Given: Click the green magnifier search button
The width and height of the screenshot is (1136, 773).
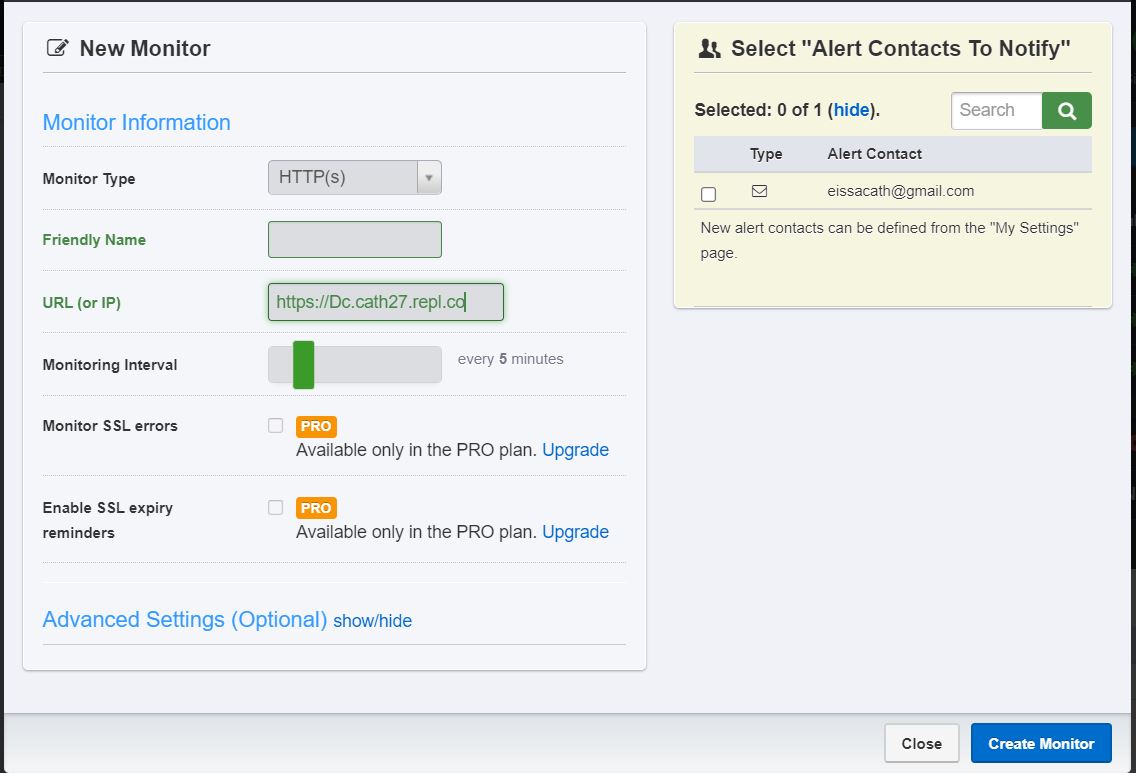Looking at the screenshot, I should (1066, 111).
